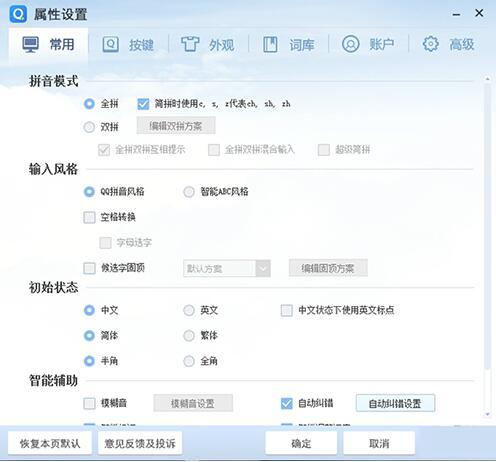The height and width of the screenshot is (462, 496).
Task: Click the book icon of 词库 tab
Action: click(x=270, y=44)
